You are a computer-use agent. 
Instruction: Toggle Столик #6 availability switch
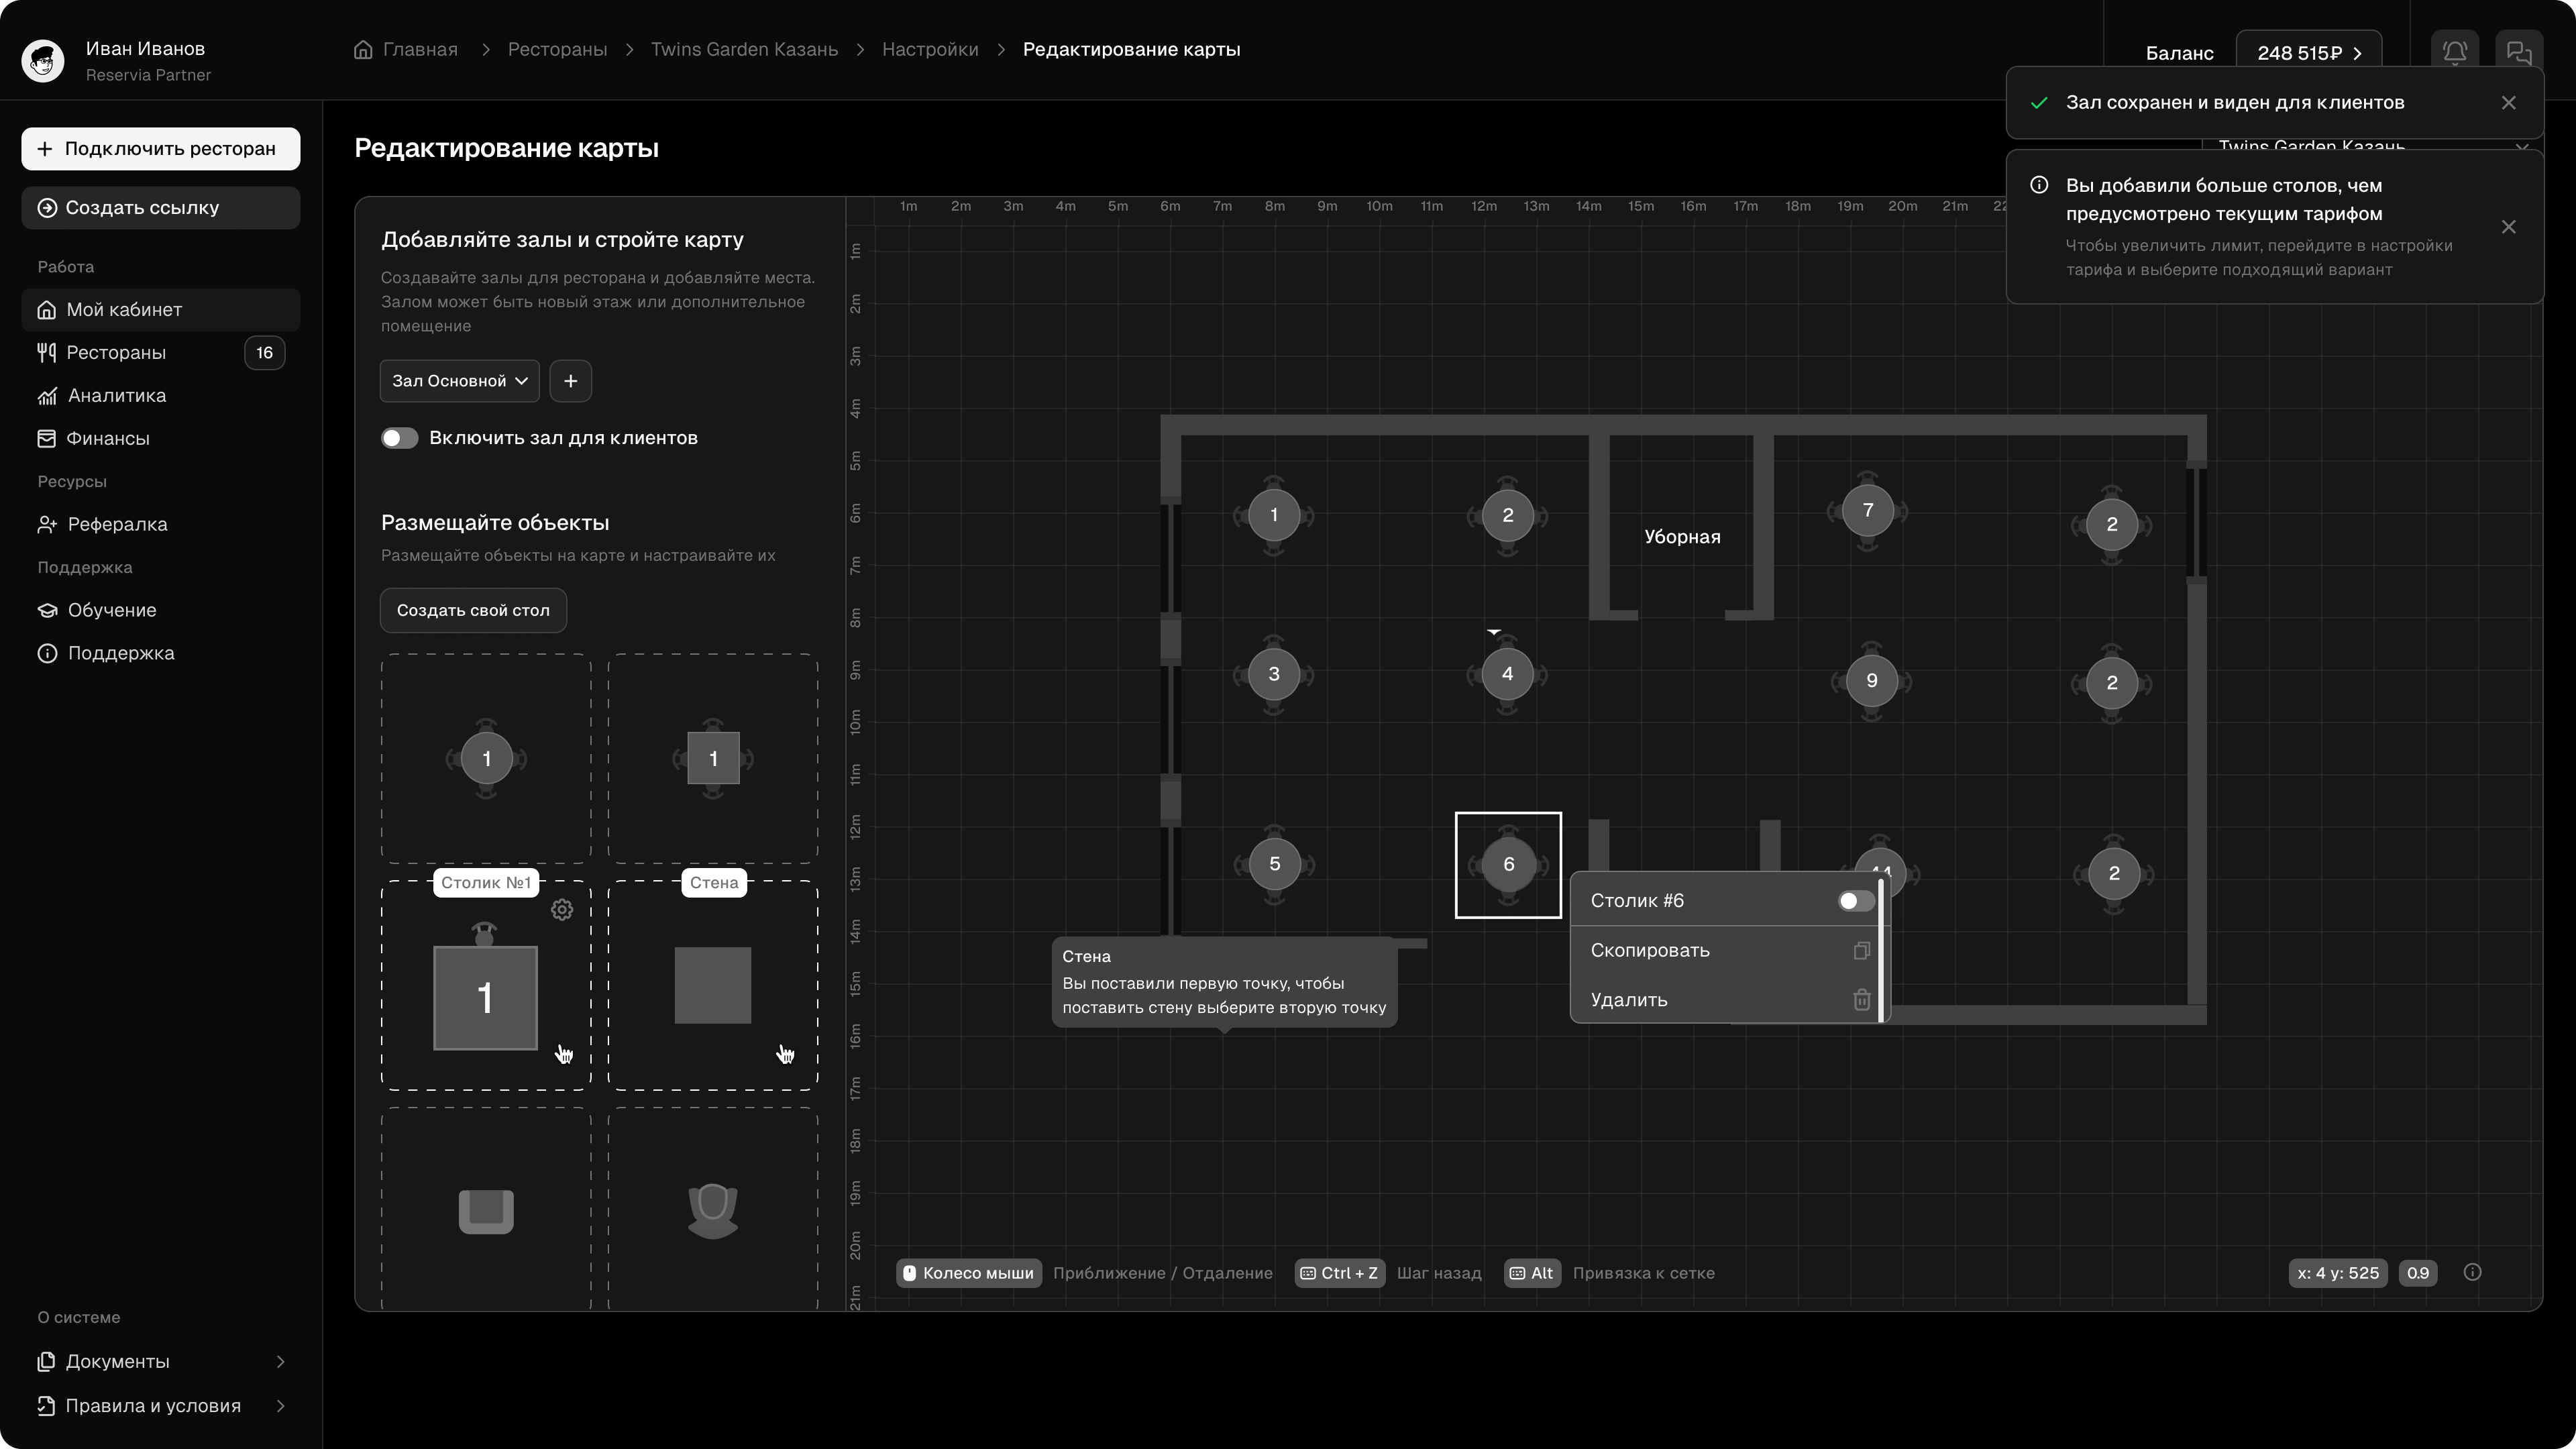[x=1854, y=900]
